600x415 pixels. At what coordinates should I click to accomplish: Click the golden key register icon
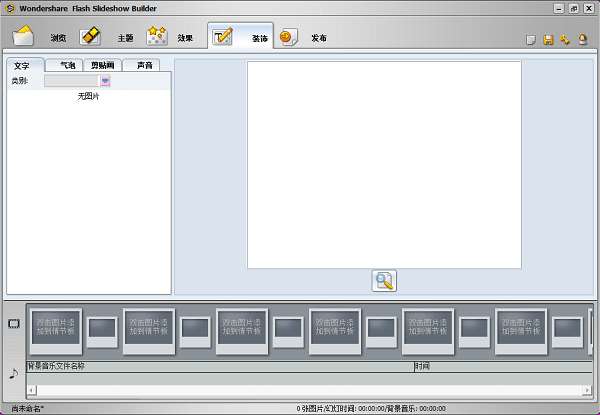[565, 40]
